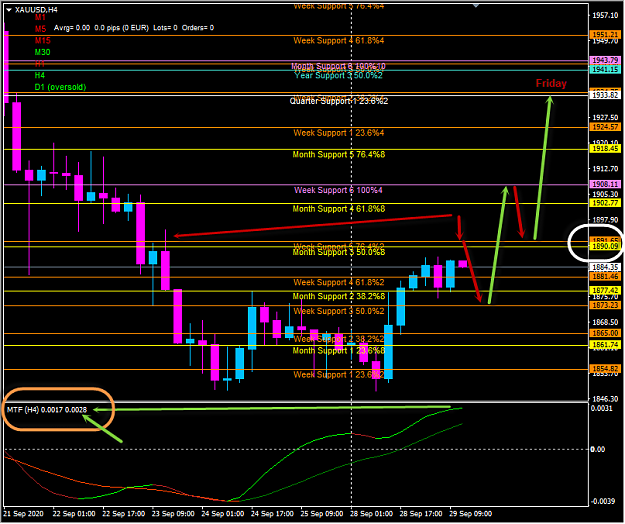Click the pink 1943.79 price tag
Viewport: 625px width, 524px height.
point(605,60)
